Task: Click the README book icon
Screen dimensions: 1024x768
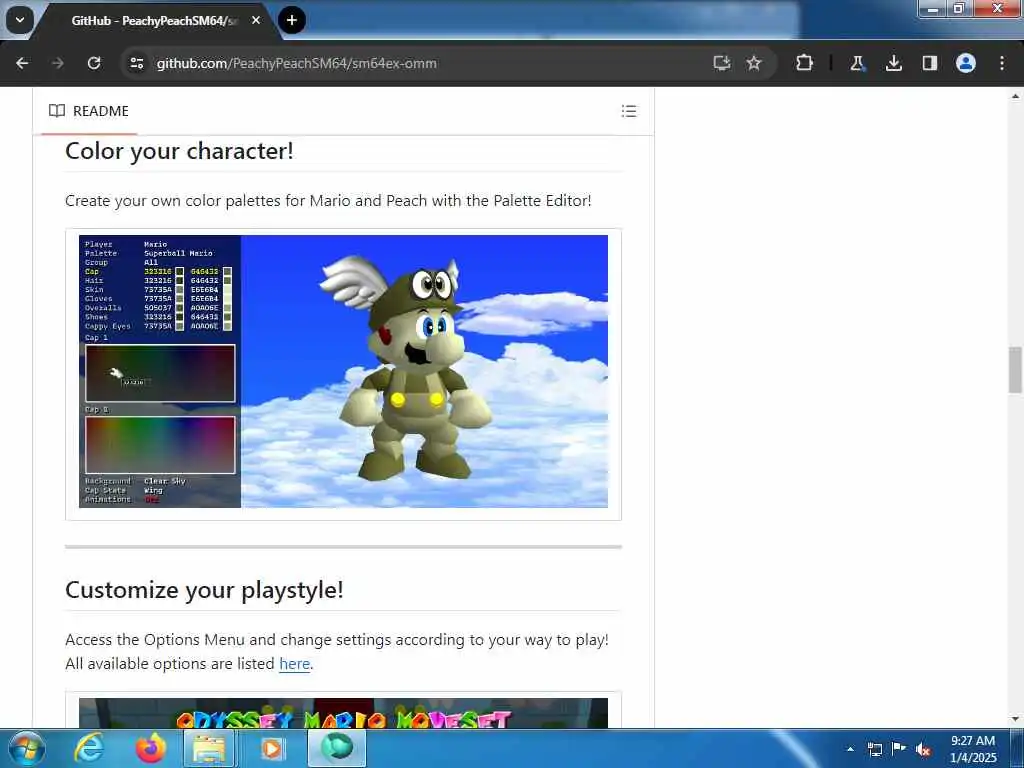Action: point(57,111)
